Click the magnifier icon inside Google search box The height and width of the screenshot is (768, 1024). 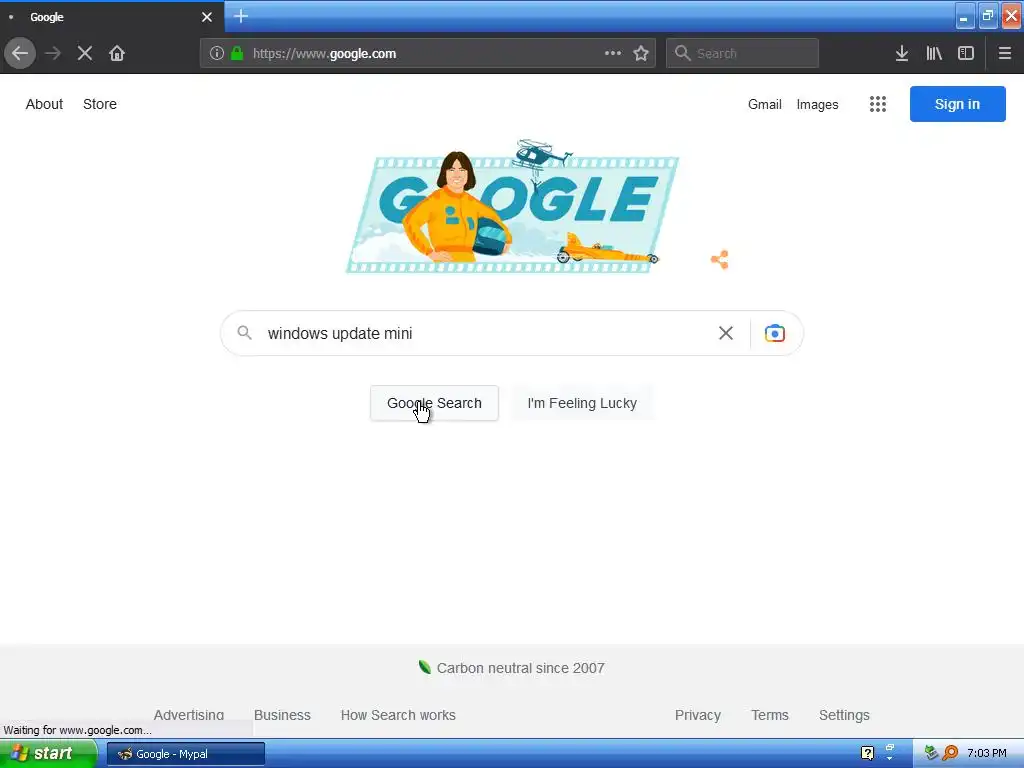point(244,333)
